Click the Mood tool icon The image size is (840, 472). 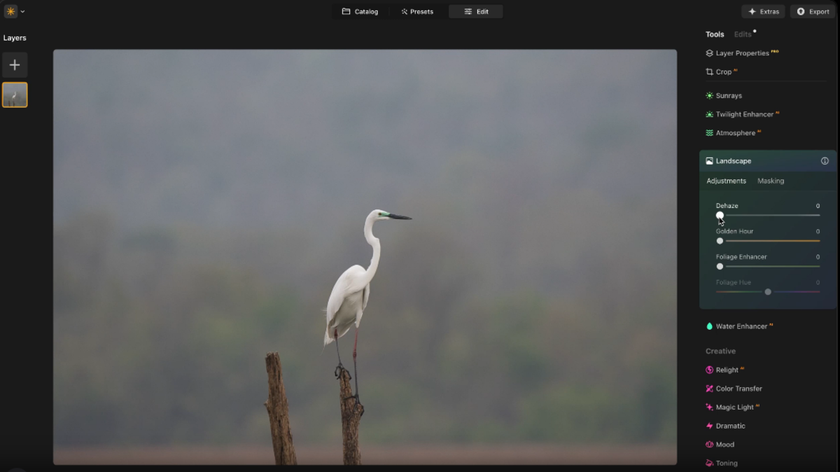point(709,445)
